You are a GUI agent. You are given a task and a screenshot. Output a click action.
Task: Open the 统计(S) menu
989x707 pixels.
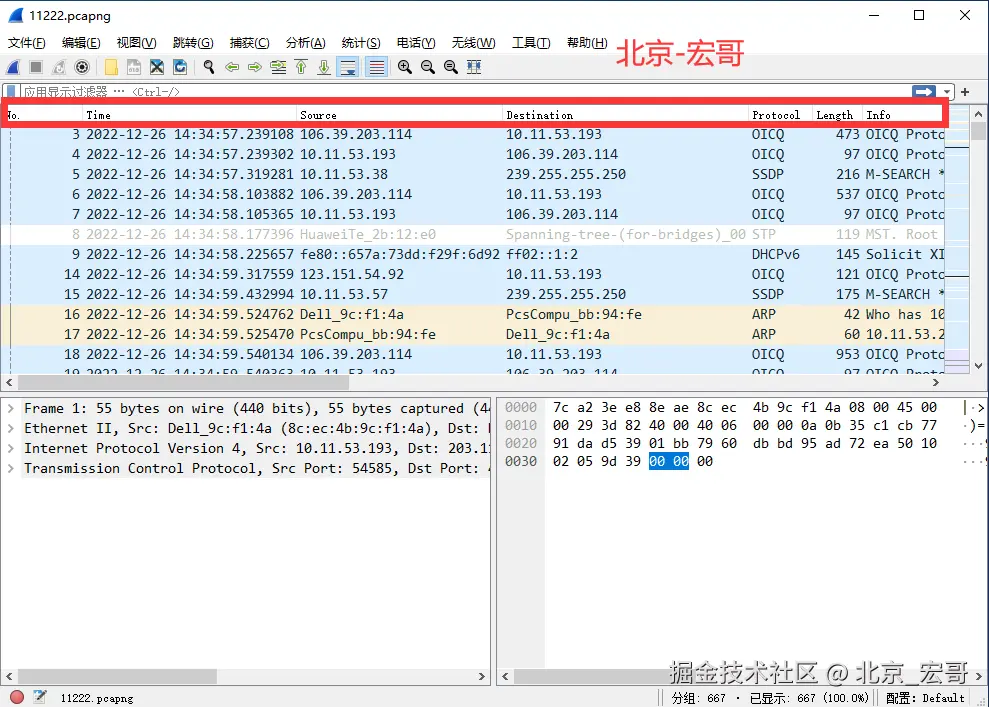point(361,43)
